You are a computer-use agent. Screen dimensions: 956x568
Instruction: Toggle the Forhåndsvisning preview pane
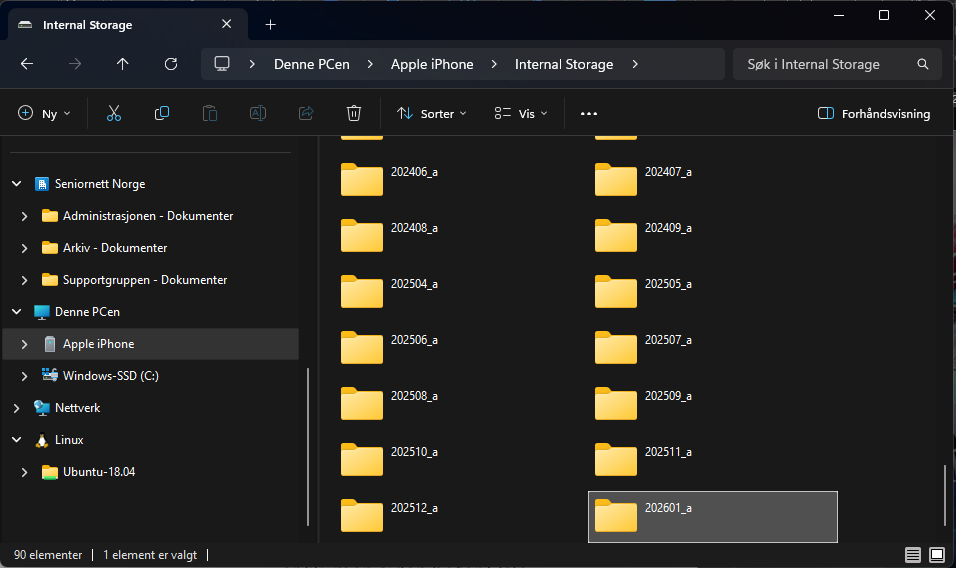(874, 114)
